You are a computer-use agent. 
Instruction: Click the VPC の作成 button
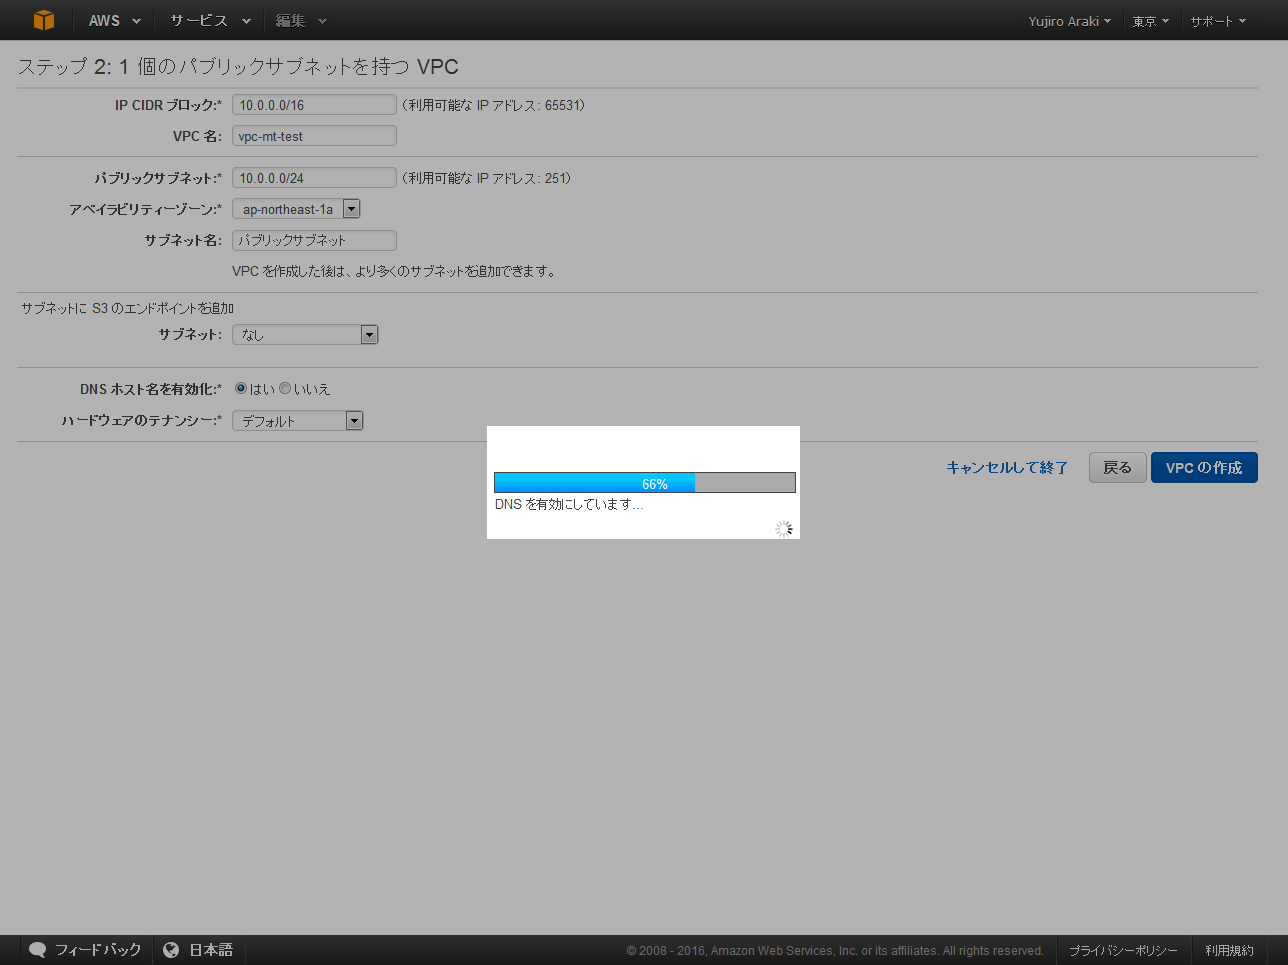pos(1204,467)
